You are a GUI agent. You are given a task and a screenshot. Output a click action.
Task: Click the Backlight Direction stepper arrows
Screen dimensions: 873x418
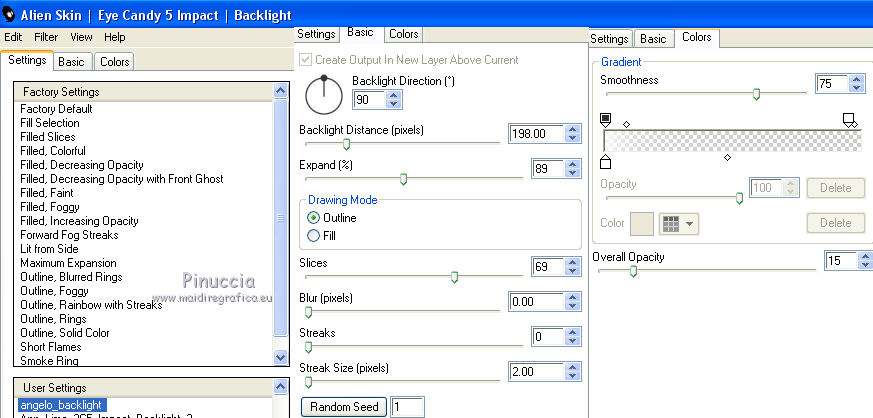coord(394,100)
